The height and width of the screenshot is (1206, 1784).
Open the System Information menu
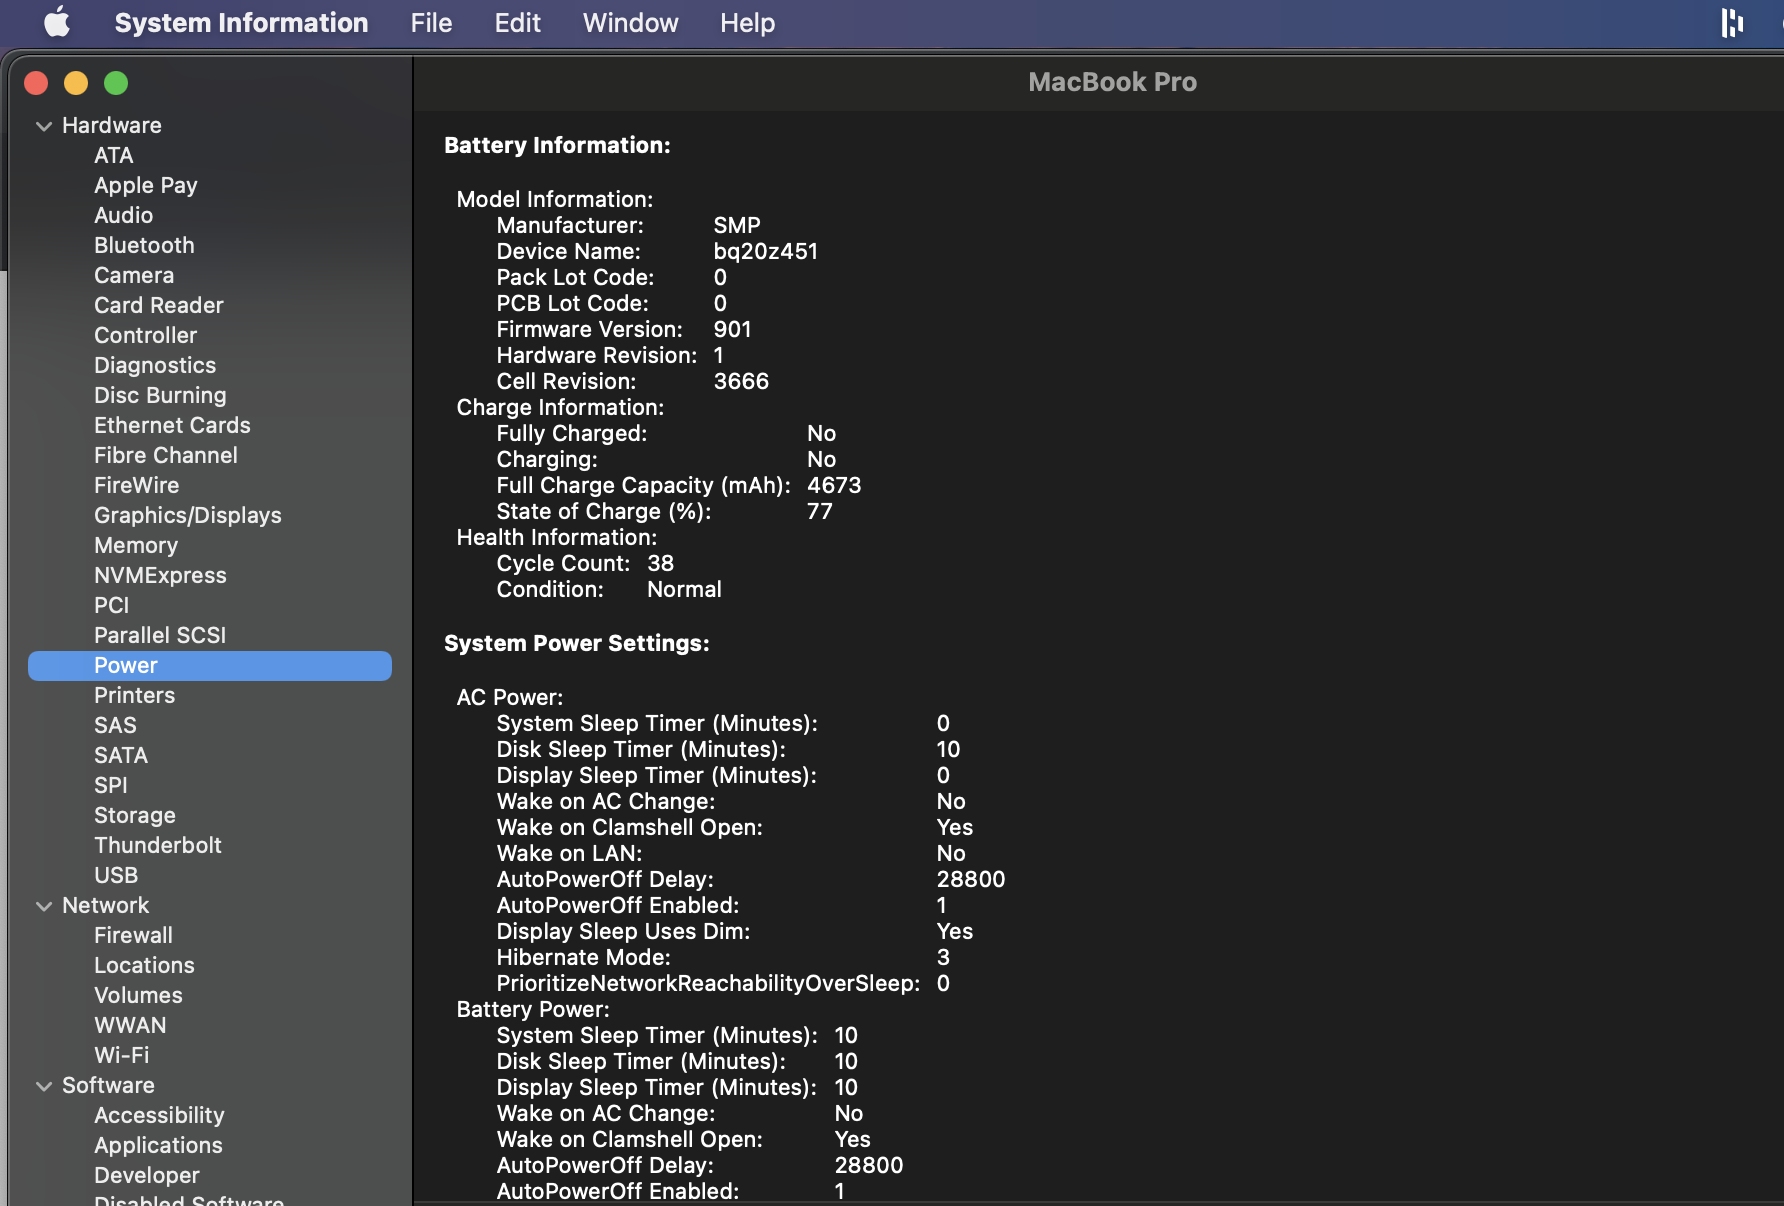click(241, 22)
